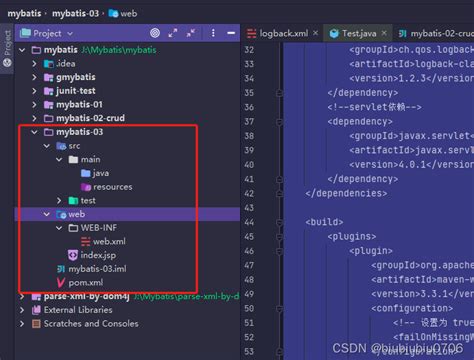Click the mybatis-03.iml file icon
The width and height of the screenshot is (474, 360).
tap(61, 269)
